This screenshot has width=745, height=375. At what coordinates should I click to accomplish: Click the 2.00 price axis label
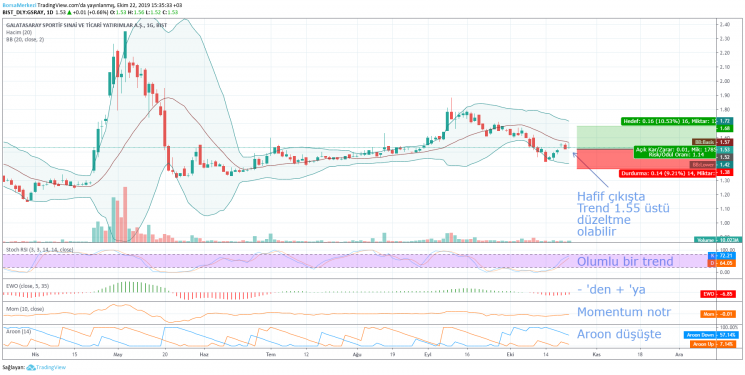pyautogui.click(x=724, y=81)
